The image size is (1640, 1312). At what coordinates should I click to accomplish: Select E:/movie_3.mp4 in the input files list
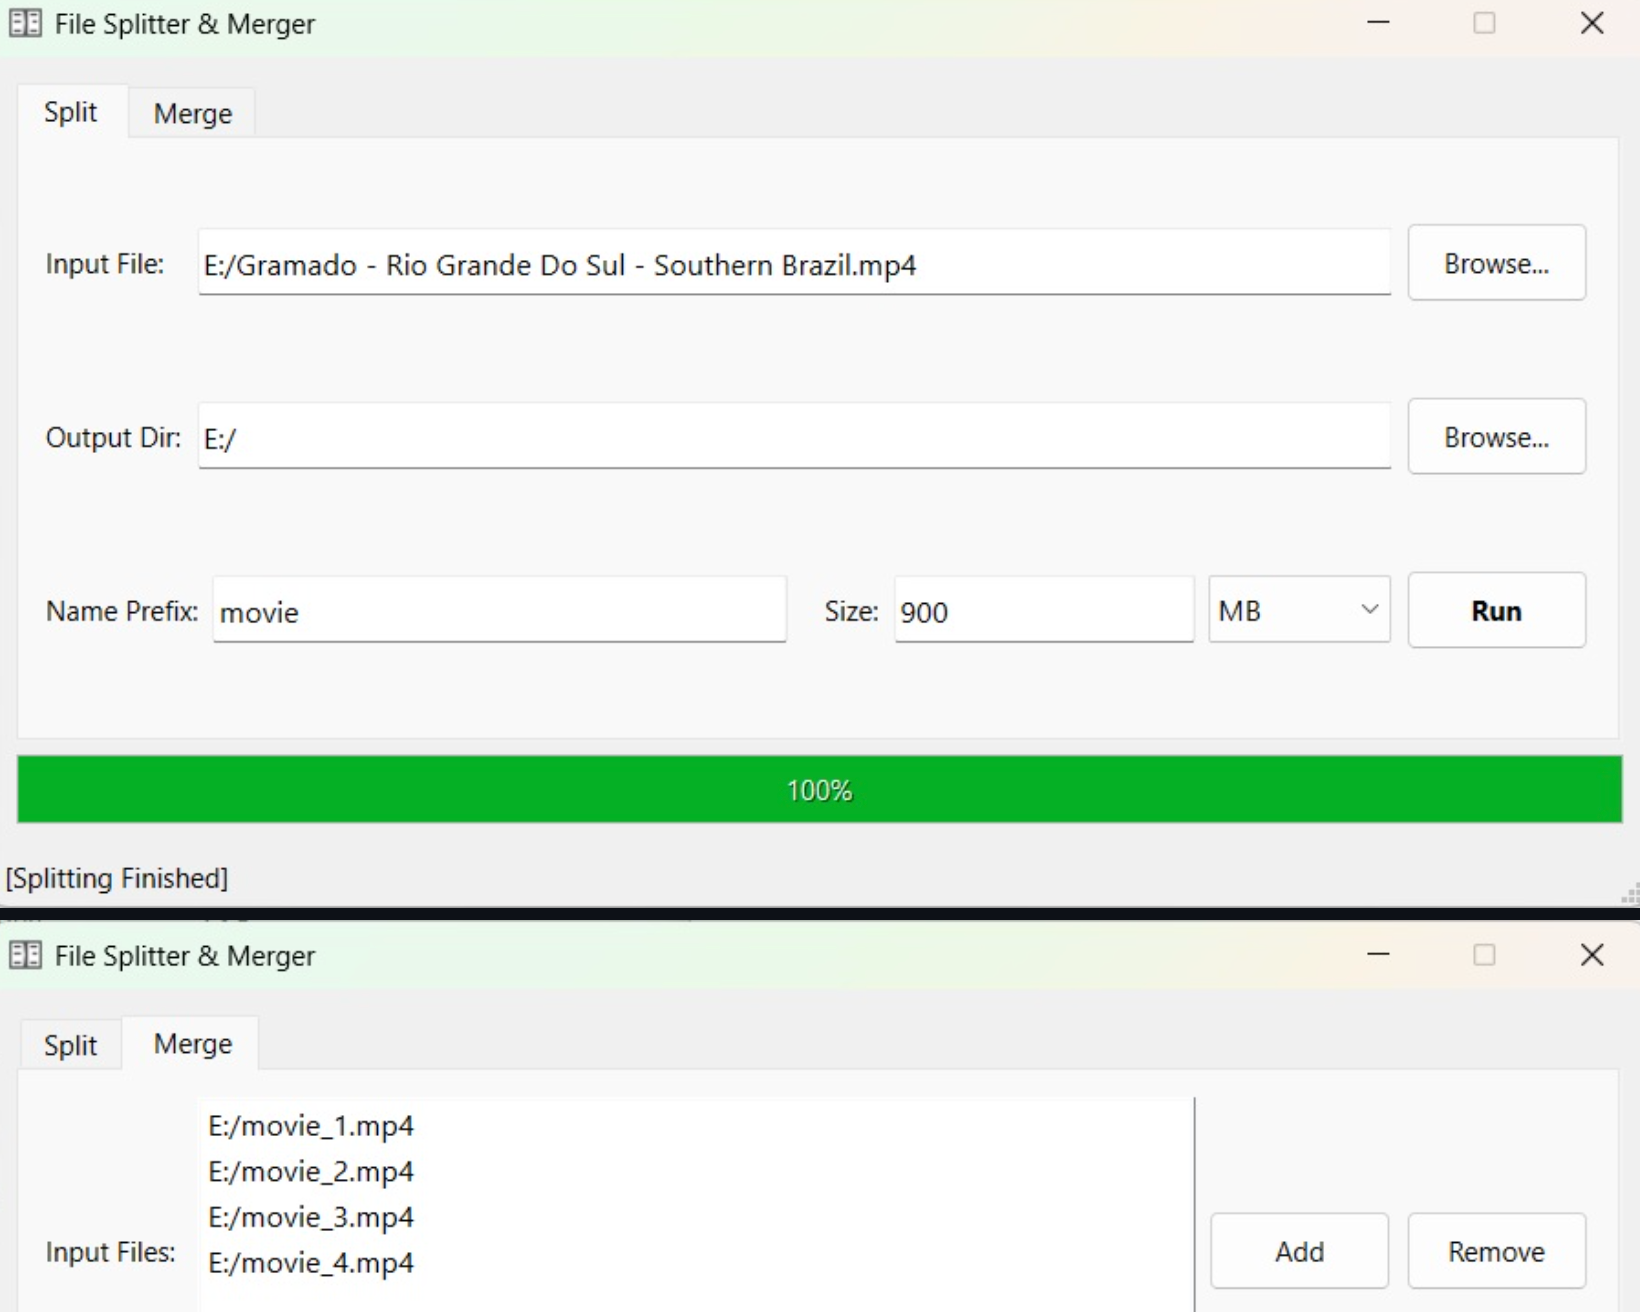click(x=311, y=1217)
